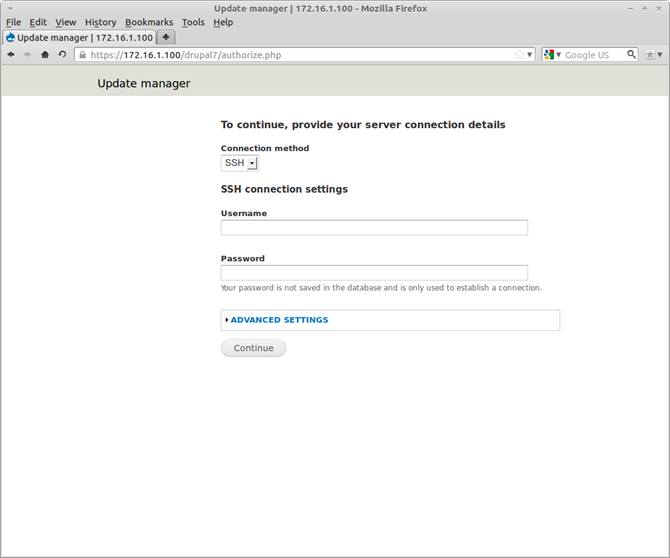670x558 pixels.
Task: Click the Password input field
Action: [374, 273]
